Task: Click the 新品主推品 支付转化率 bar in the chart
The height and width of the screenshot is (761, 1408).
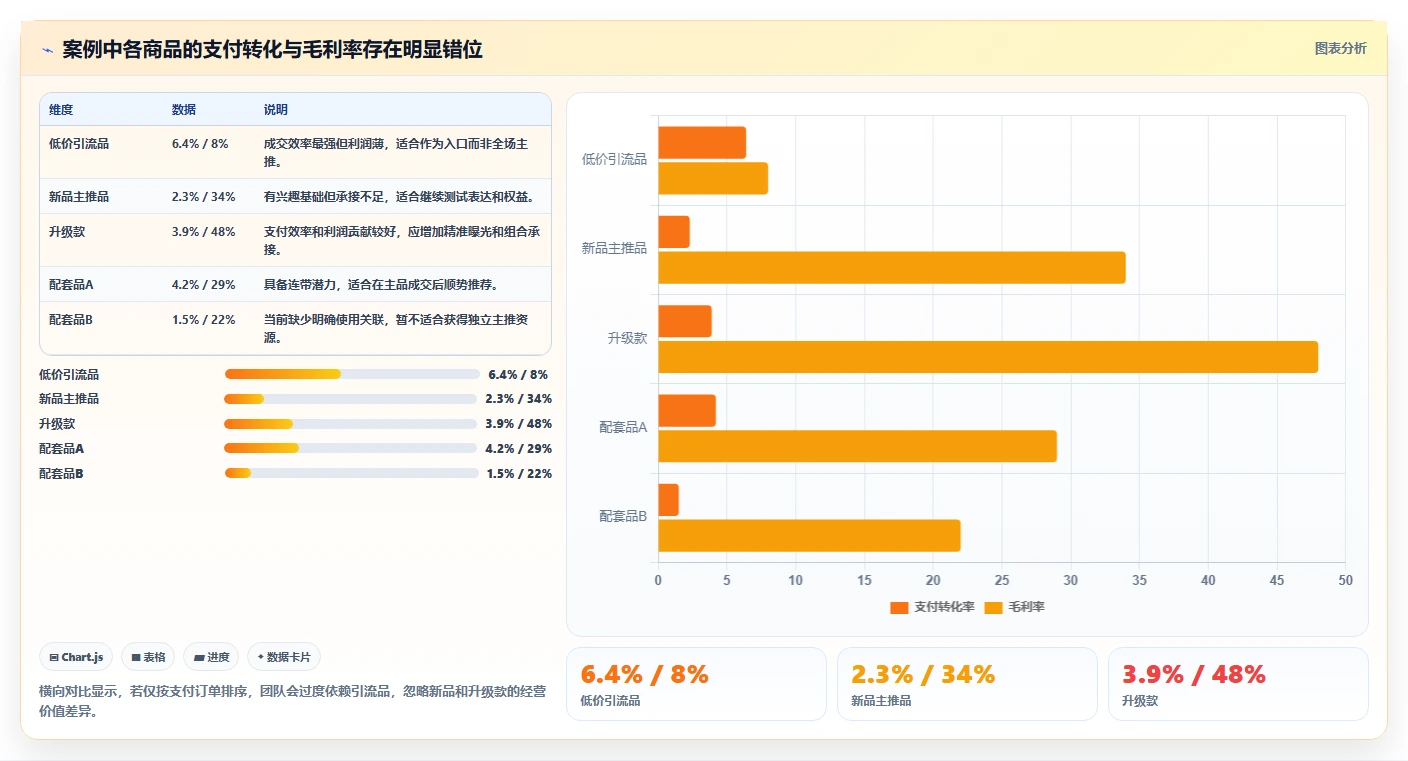Action: pos(674,232)
